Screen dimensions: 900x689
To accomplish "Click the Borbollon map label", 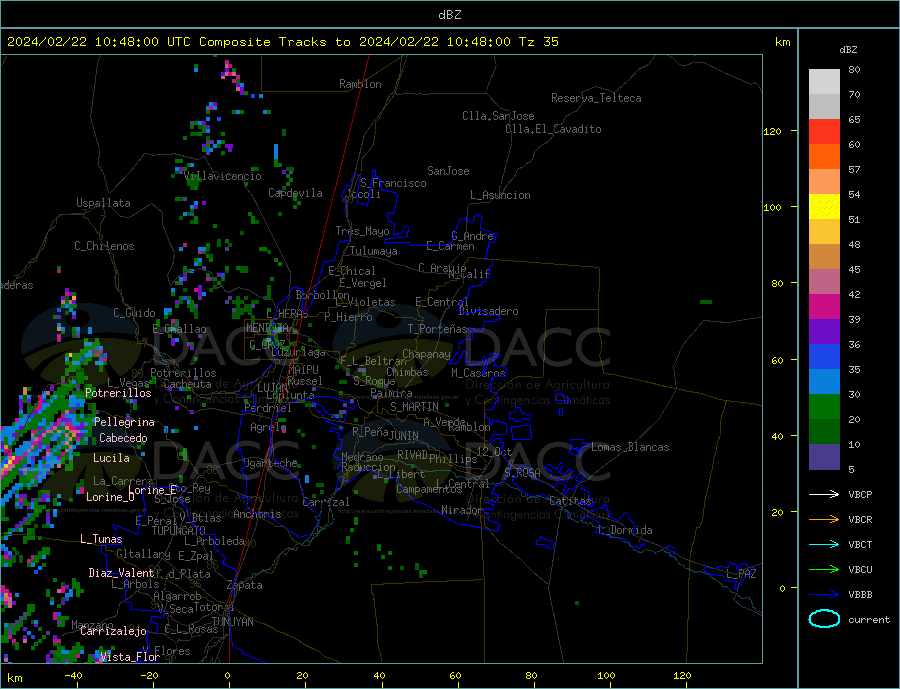I will coord(323,295).
